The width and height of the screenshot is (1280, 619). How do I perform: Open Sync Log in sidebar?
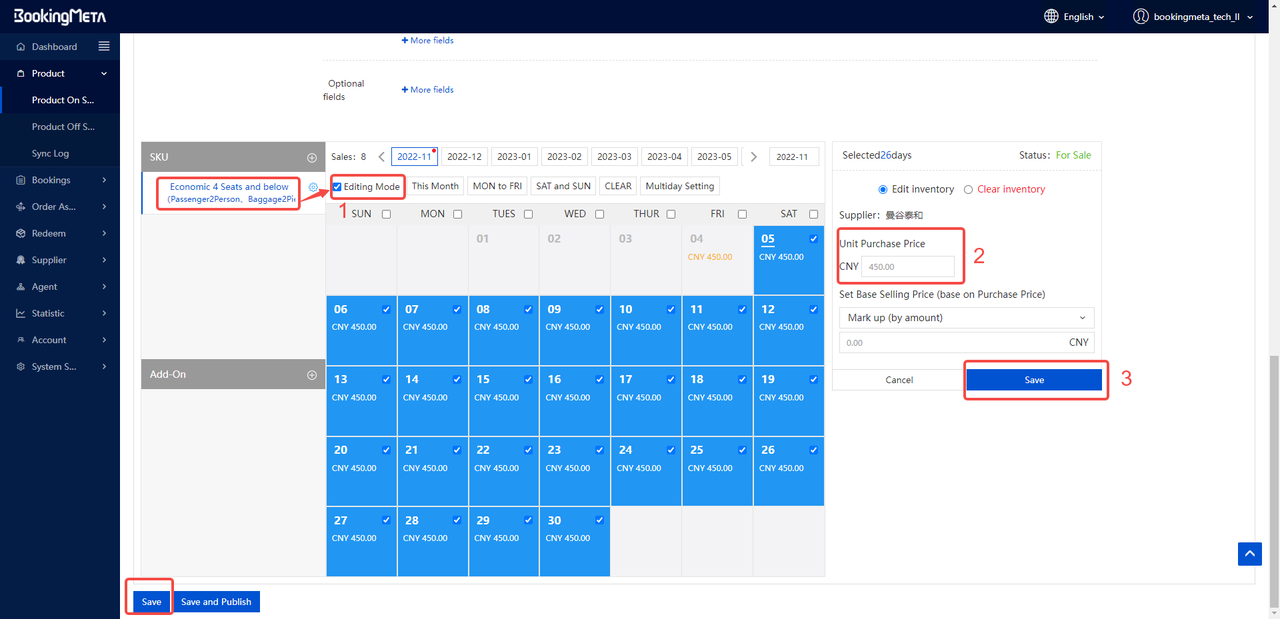click(x=50, y=154)
